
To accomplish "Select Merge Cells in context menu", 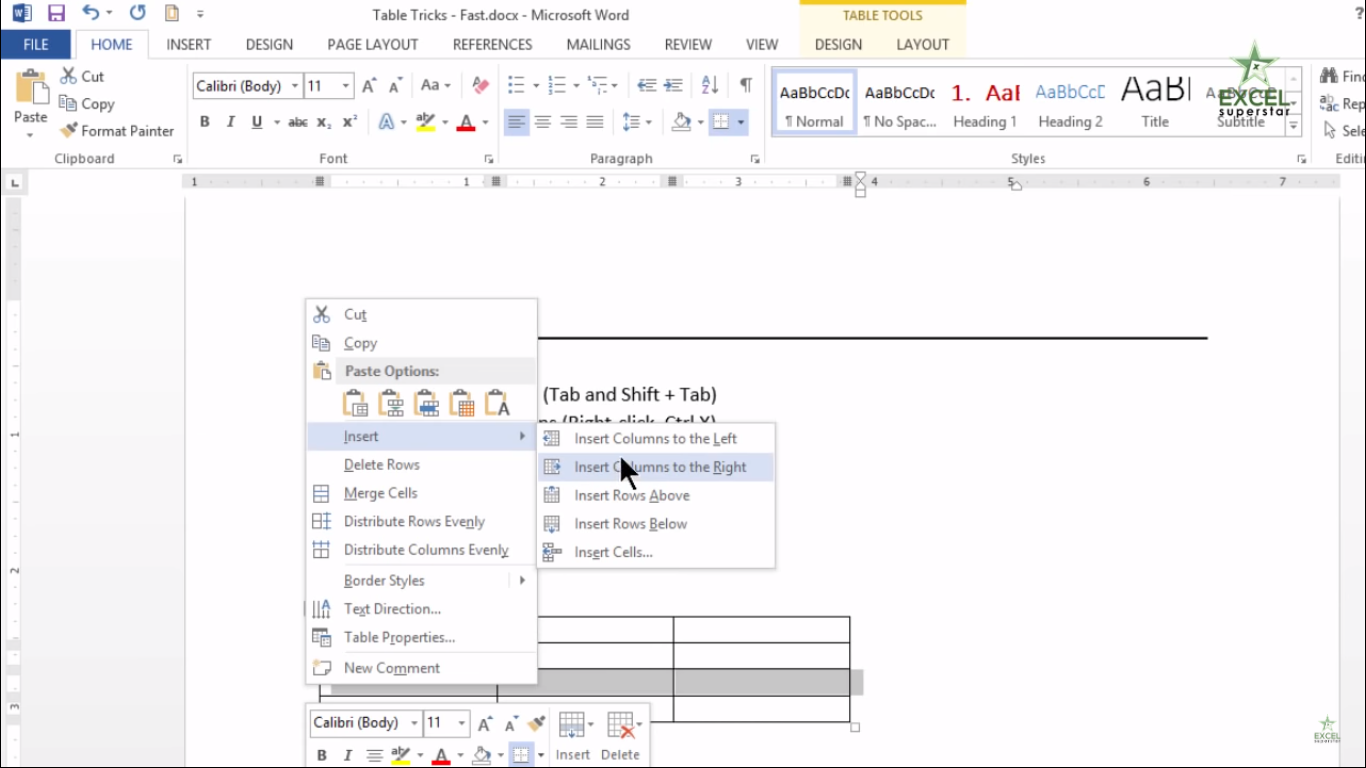I will coord(421,493).
